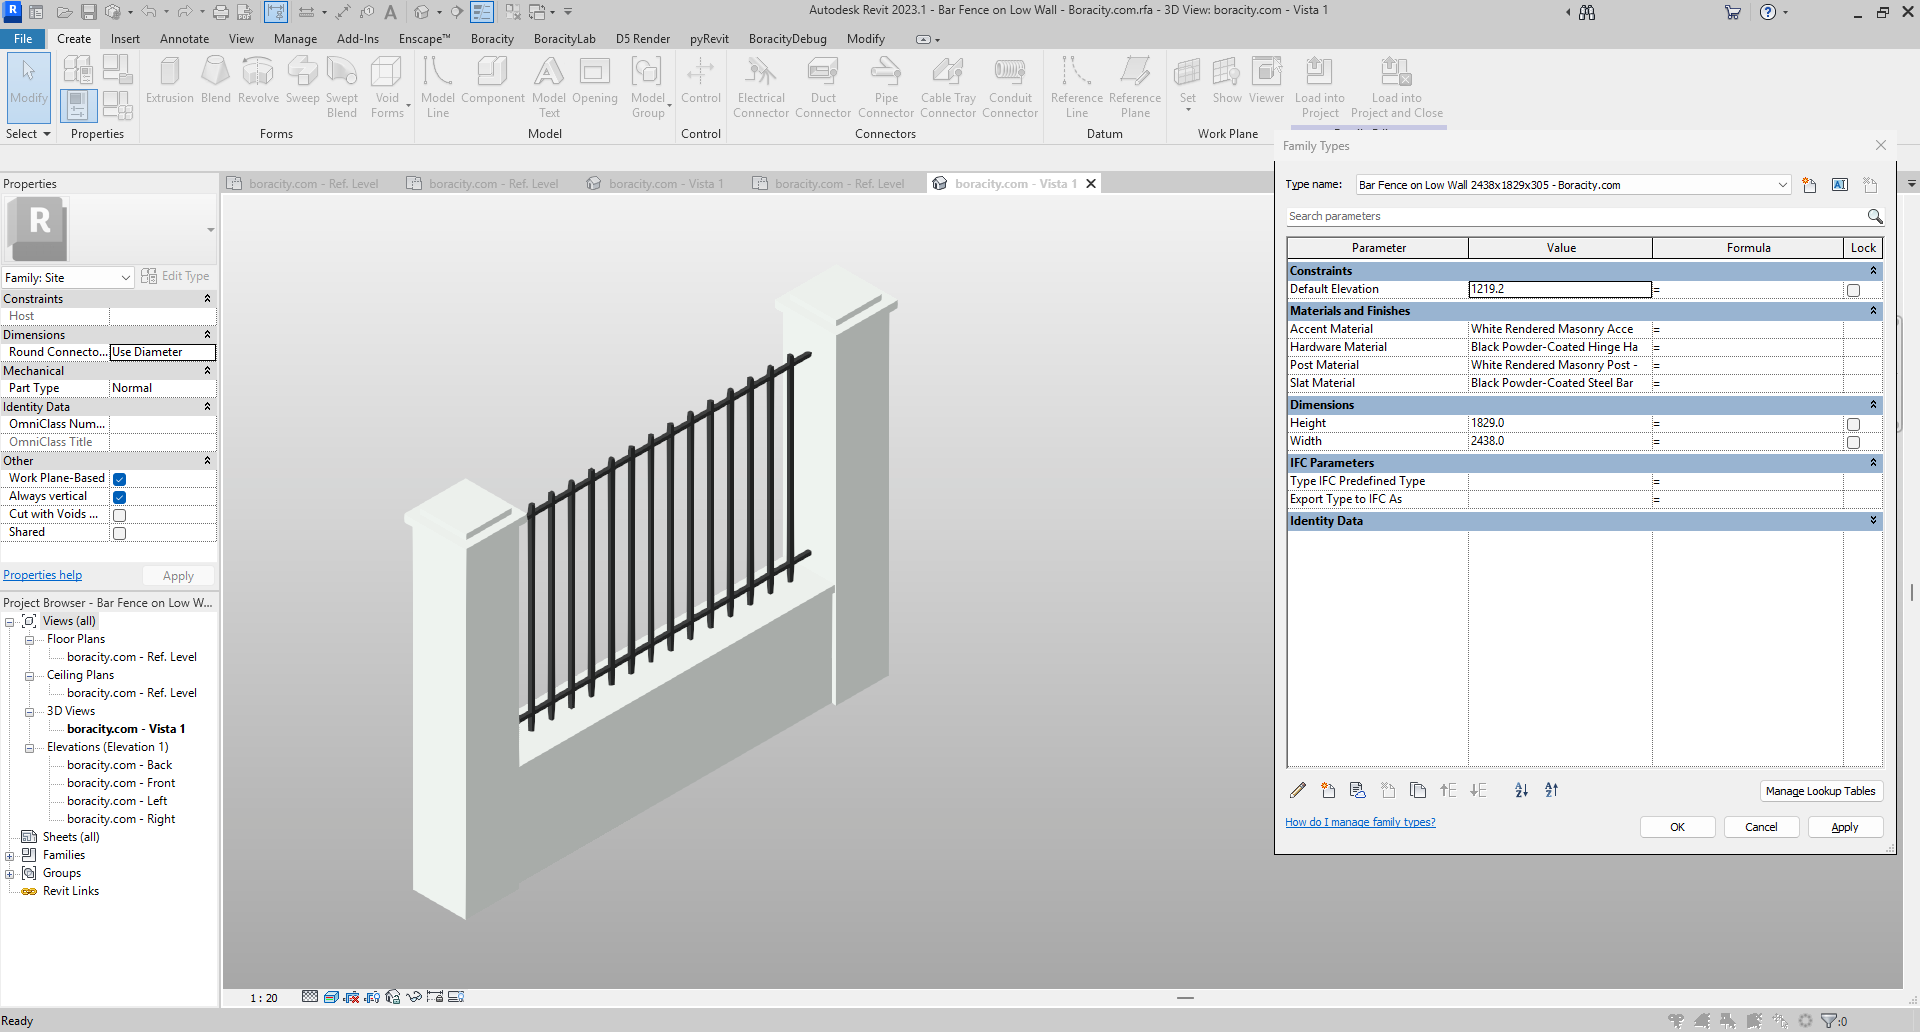The width and height of the screenshot is (1920, 1032).
Task: Open the pyRevit ribbon tab
Action: [x=709, y=39]
